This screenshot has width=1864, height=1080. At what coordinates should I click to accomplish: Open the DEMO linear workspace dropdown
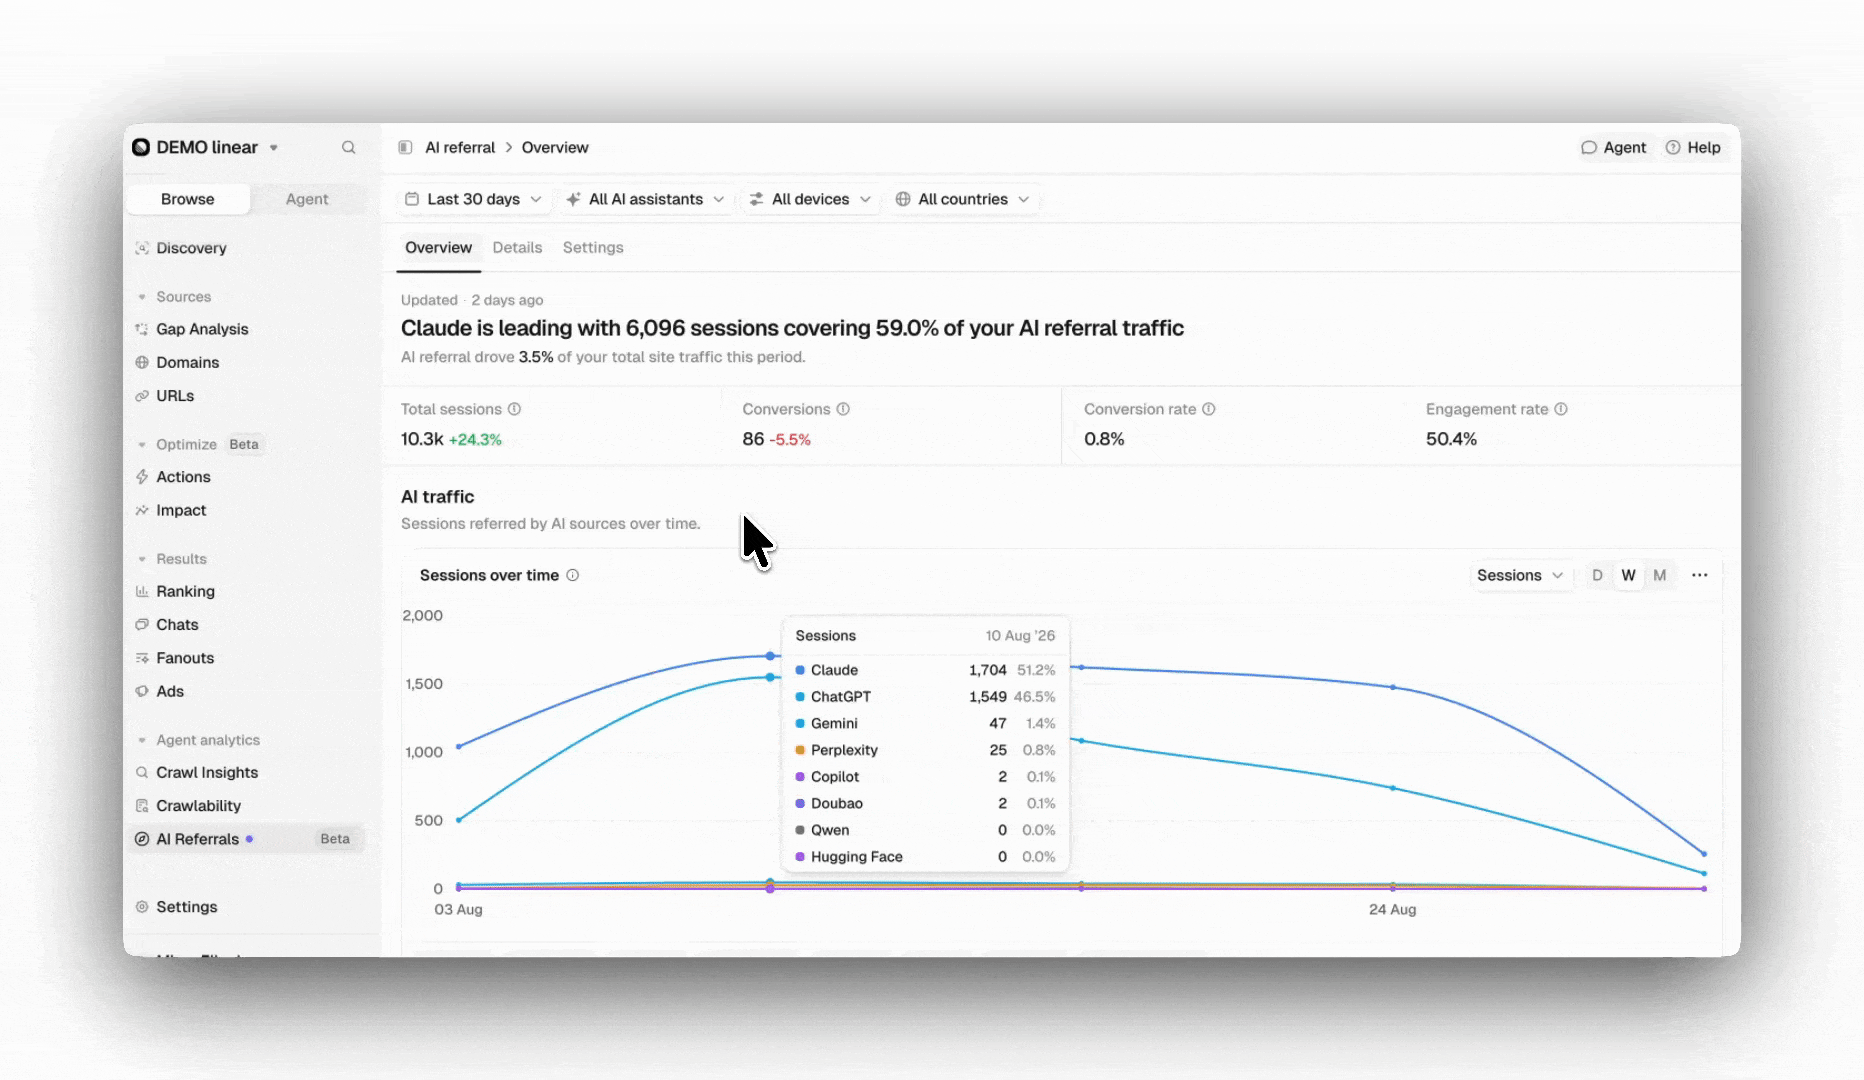pyautogui.click(x=274, y=148)
